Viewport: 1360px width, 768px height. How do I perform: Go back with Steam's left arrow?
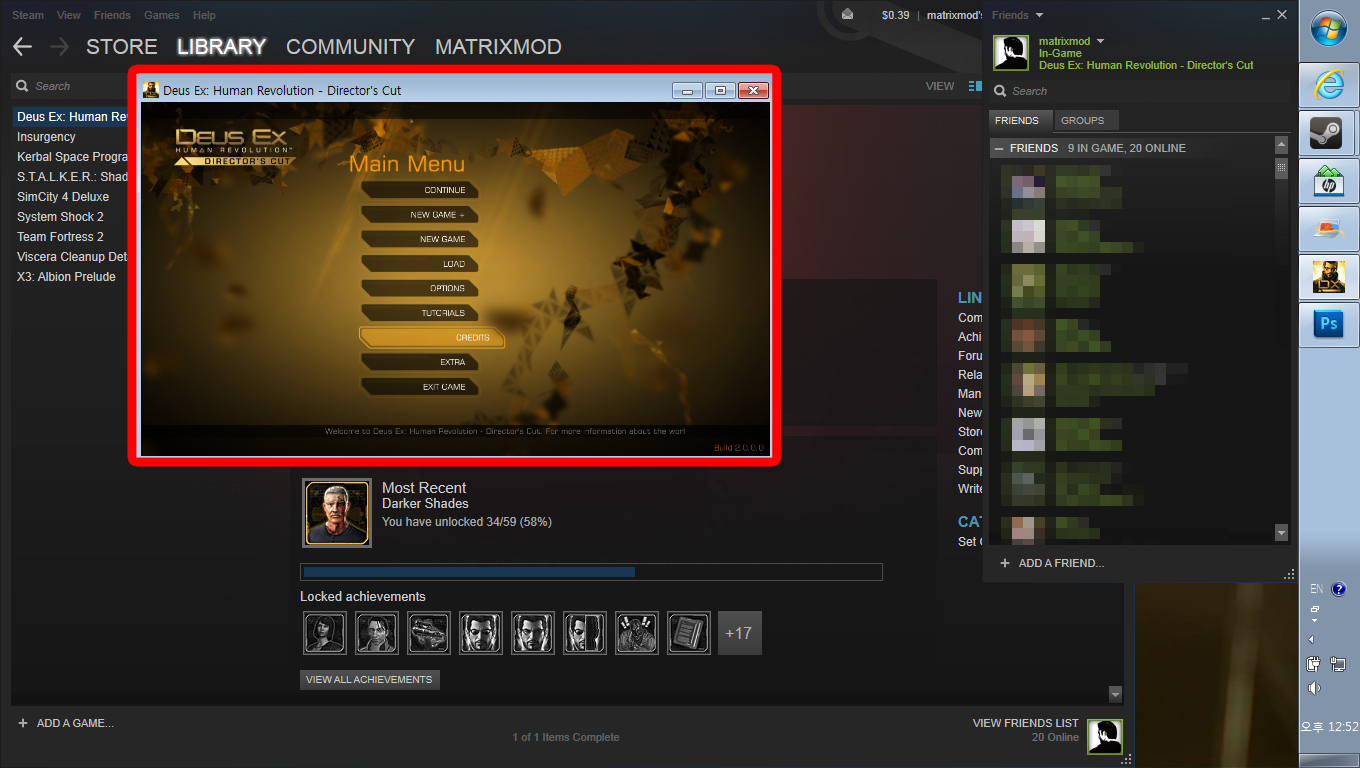coord(22,47)
